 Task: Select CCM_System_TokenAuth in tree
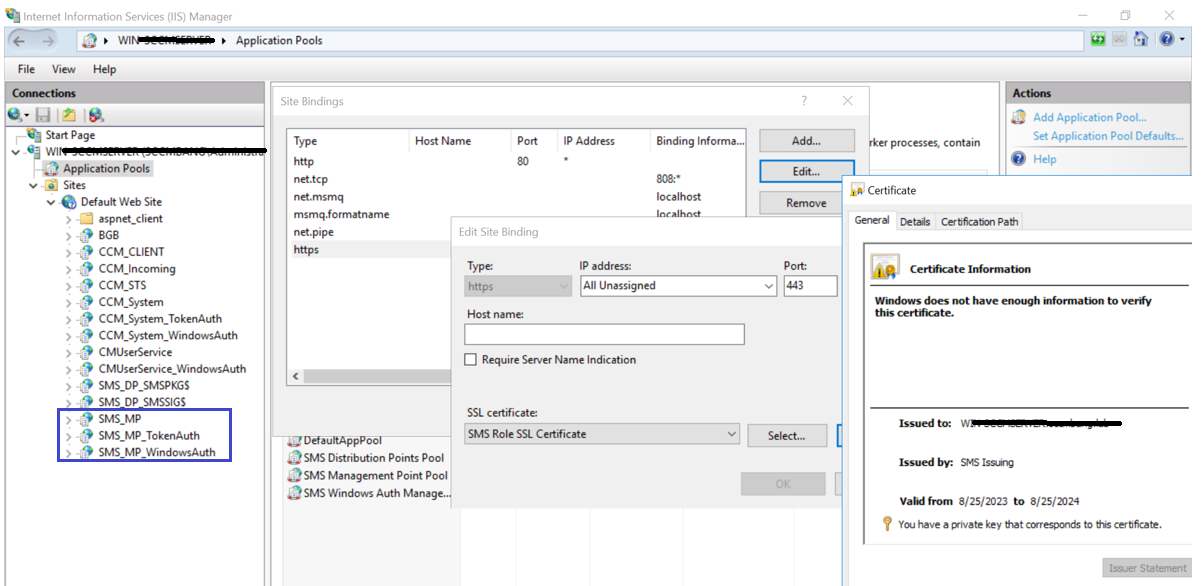coord(161,319)
